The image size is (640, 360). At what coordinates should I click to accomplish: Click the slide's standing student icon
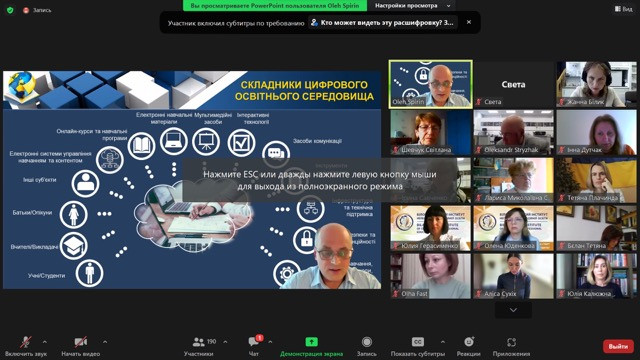89,273
